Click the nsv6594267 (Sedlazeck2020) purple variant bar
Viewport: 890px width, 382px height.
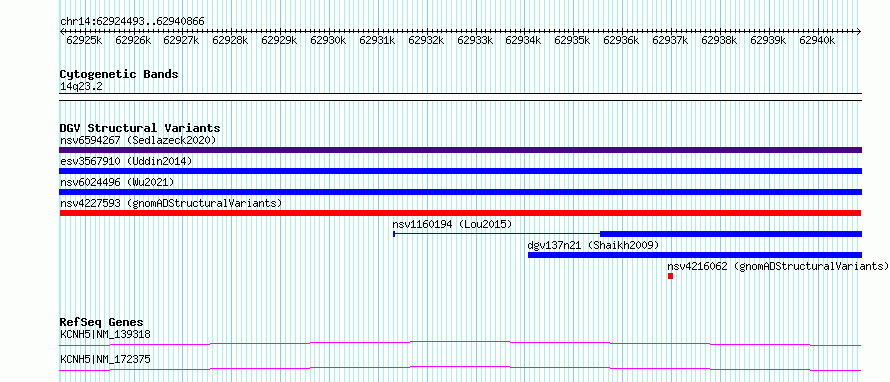tap(460, 150)
